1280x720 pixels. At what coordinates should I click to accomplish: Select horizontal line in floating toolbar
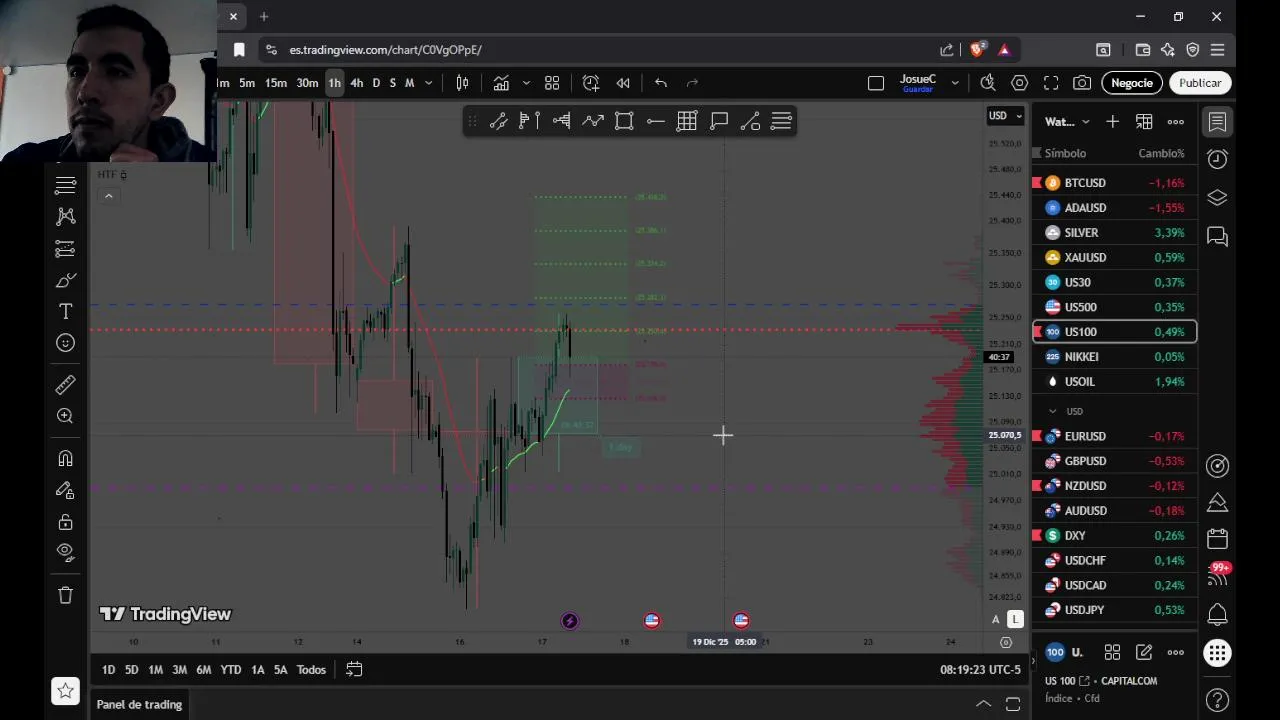(x=655, y=121)
